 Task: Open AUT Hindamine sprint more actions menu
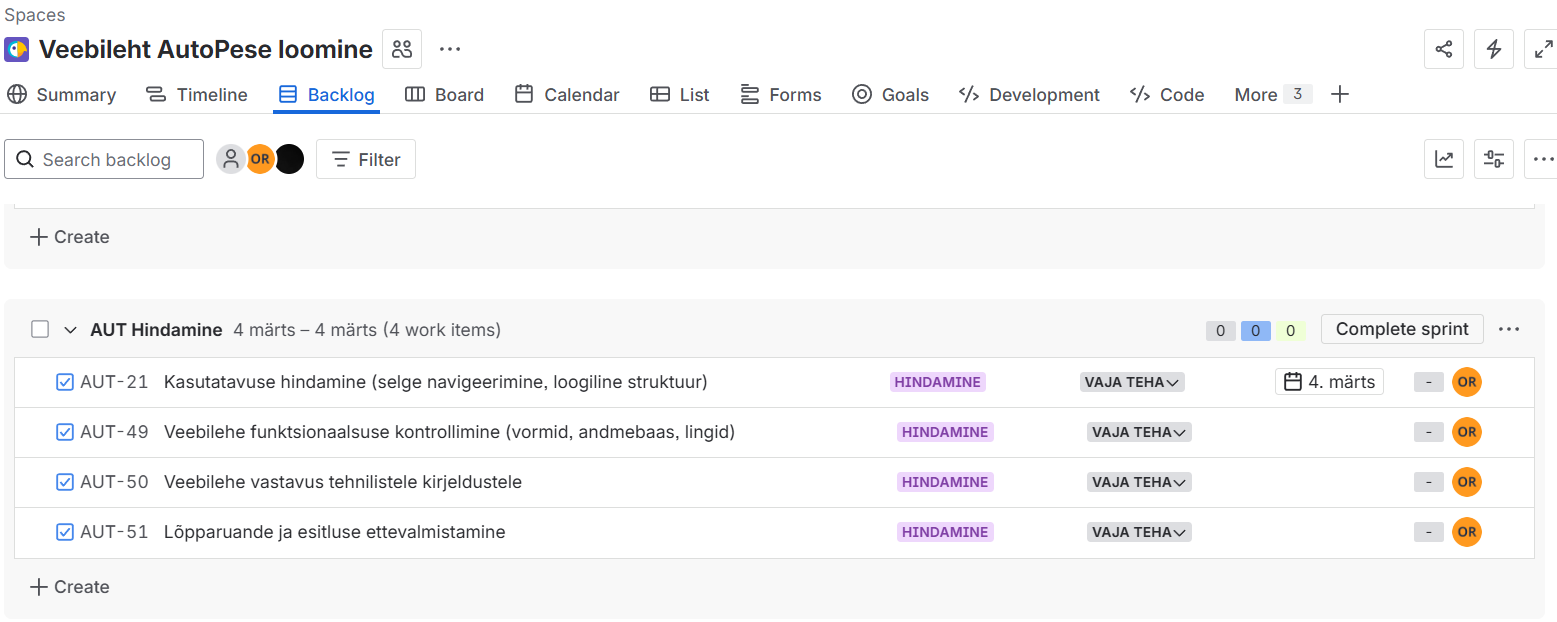[x=1509, y=329]
